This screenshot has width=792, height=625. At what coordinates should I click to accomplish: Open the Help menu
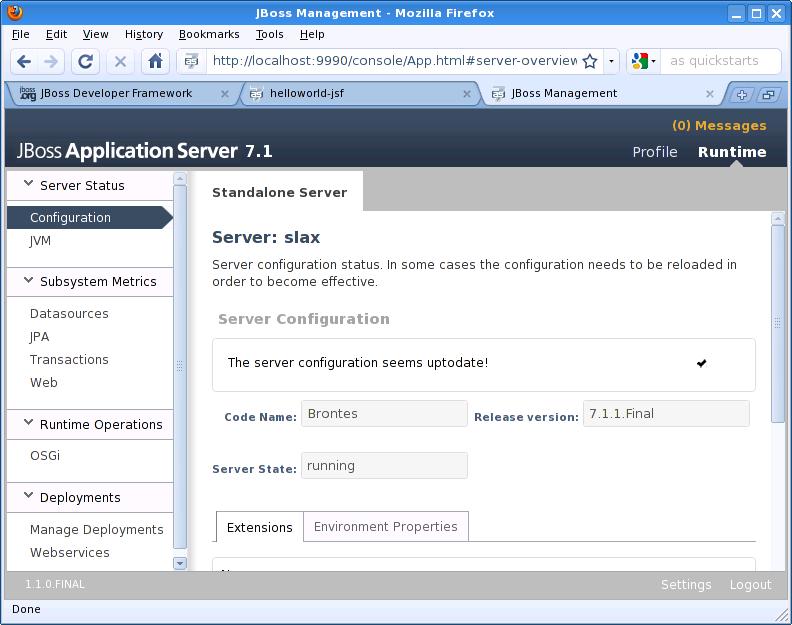tap(312, 34)
